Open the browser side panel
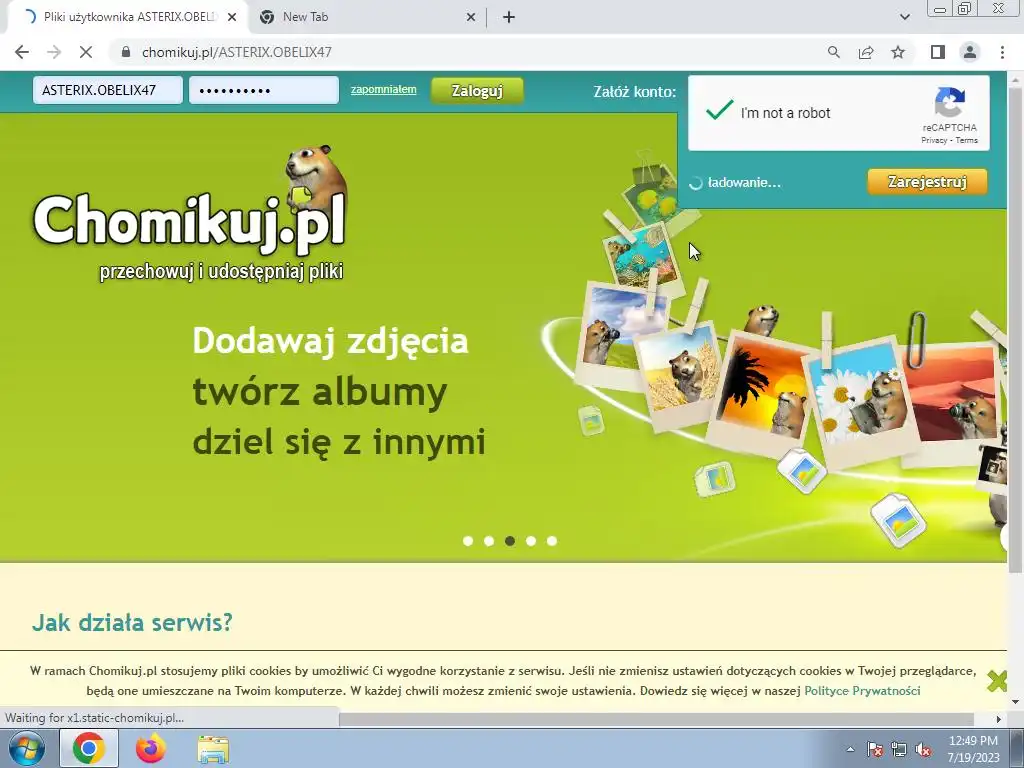Screen dimensions: 1024x768 click(938, 52)
